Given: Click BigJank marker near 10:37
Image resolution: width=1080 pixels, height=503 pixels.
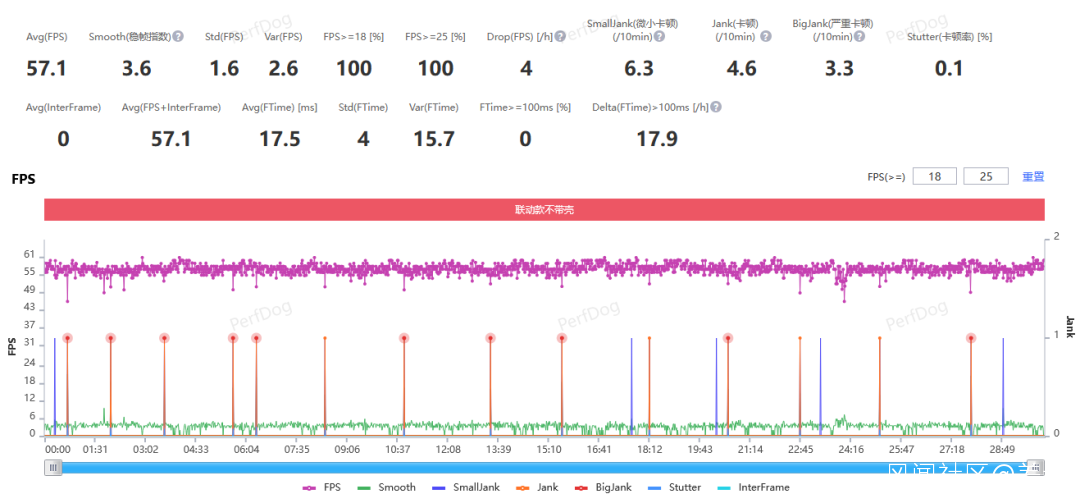Looking at the screenshot, I should (x=404, y=338).
